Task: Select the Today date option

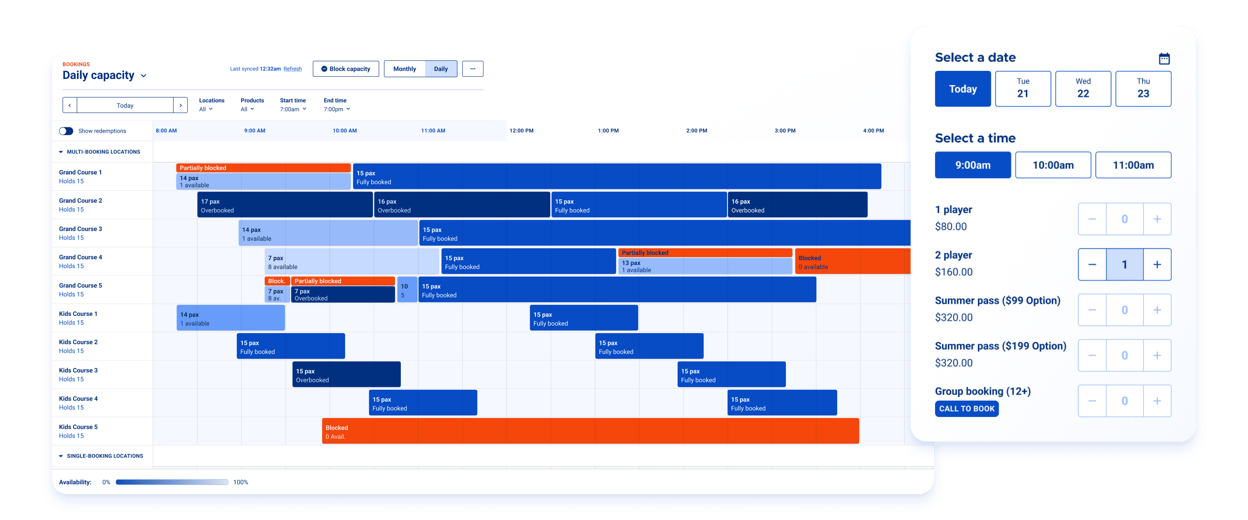Action: (x=963, y=89)
